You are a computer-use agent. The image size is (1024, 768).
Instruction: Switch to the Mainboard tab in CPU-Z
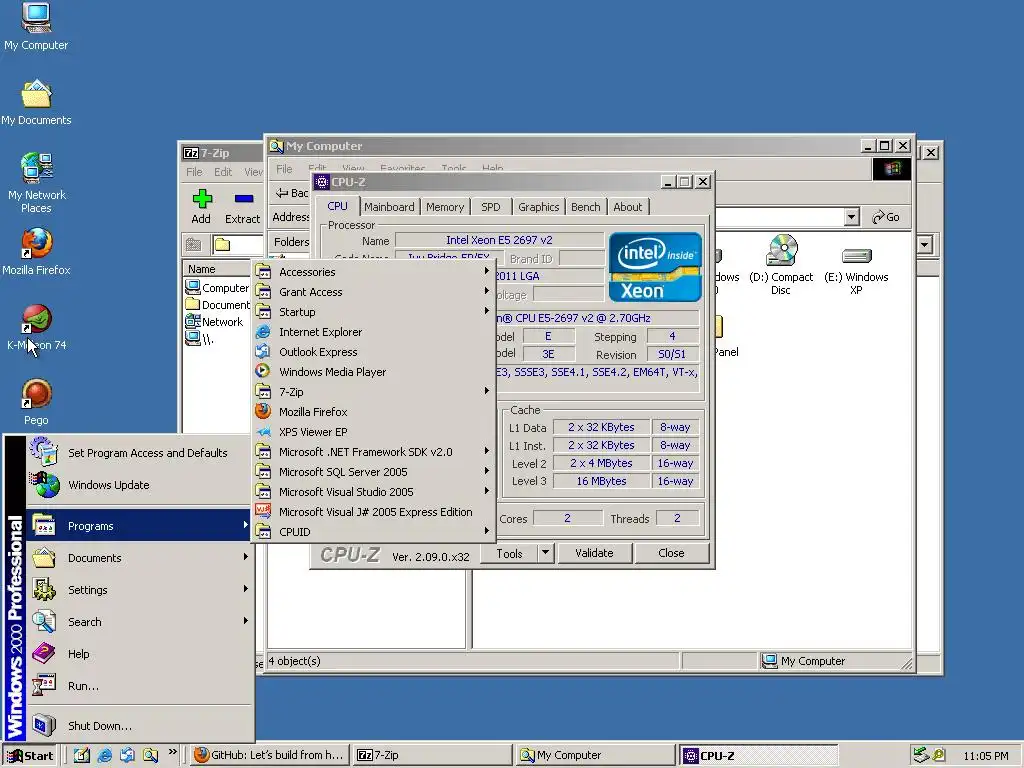point(389,207)
